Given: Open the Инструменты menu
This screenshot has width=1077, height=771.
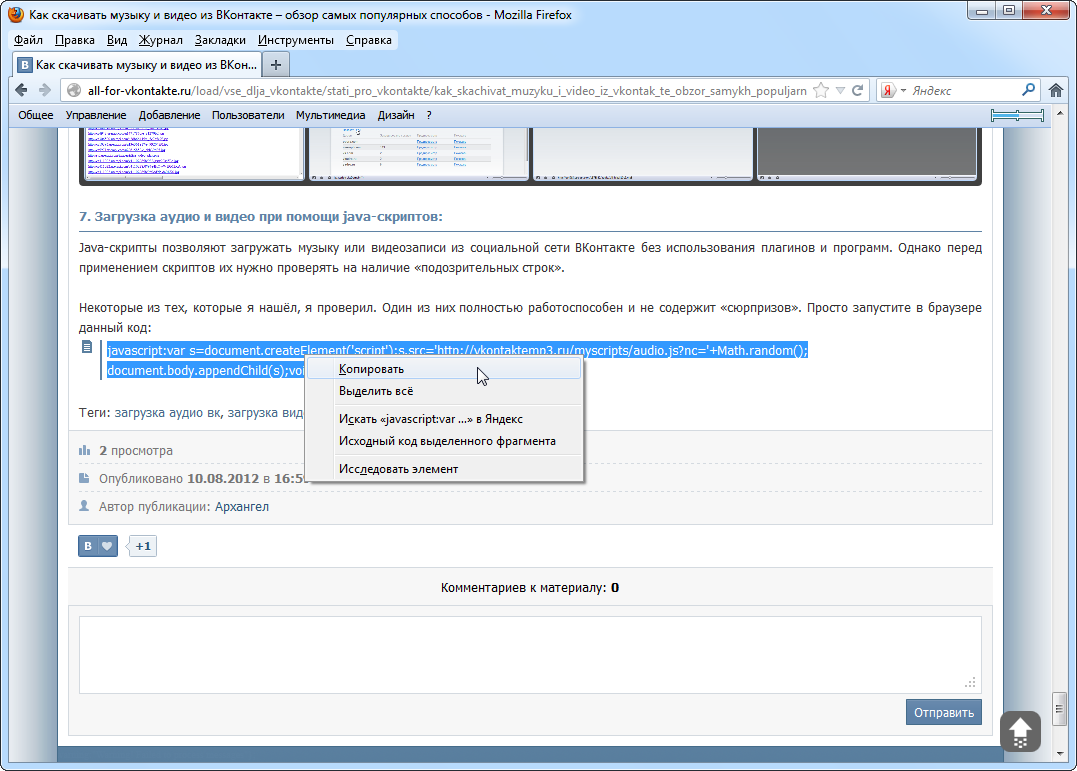Looking at the screenshot, I should tap(295, 40).
